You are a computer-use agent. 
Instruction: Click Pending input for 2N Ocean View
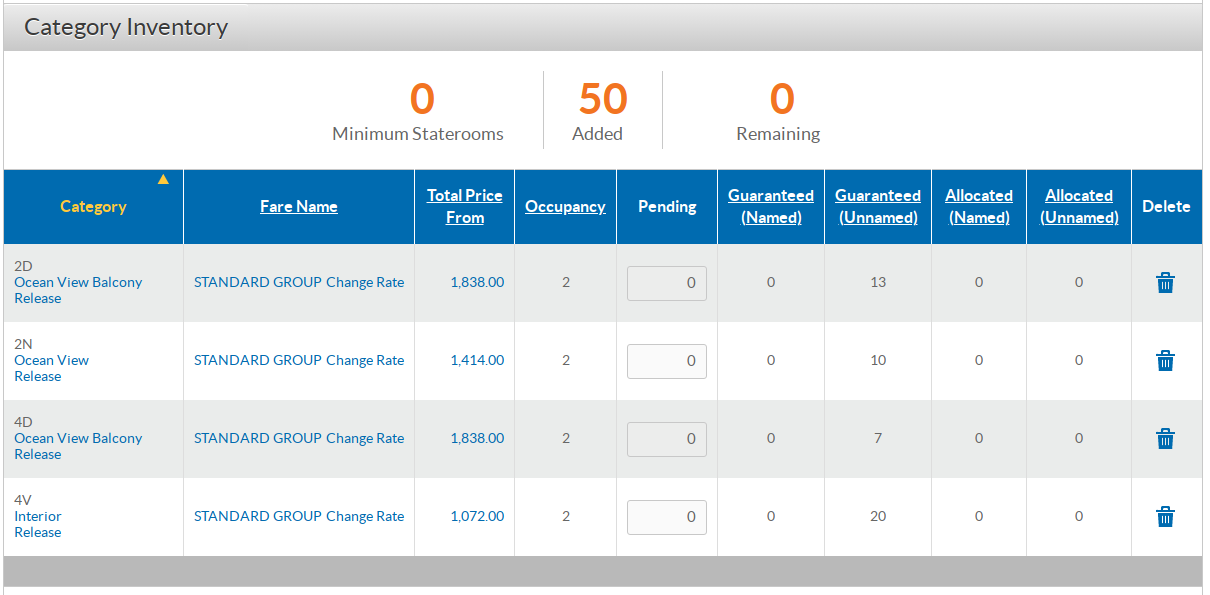click(x=666, y=361)
